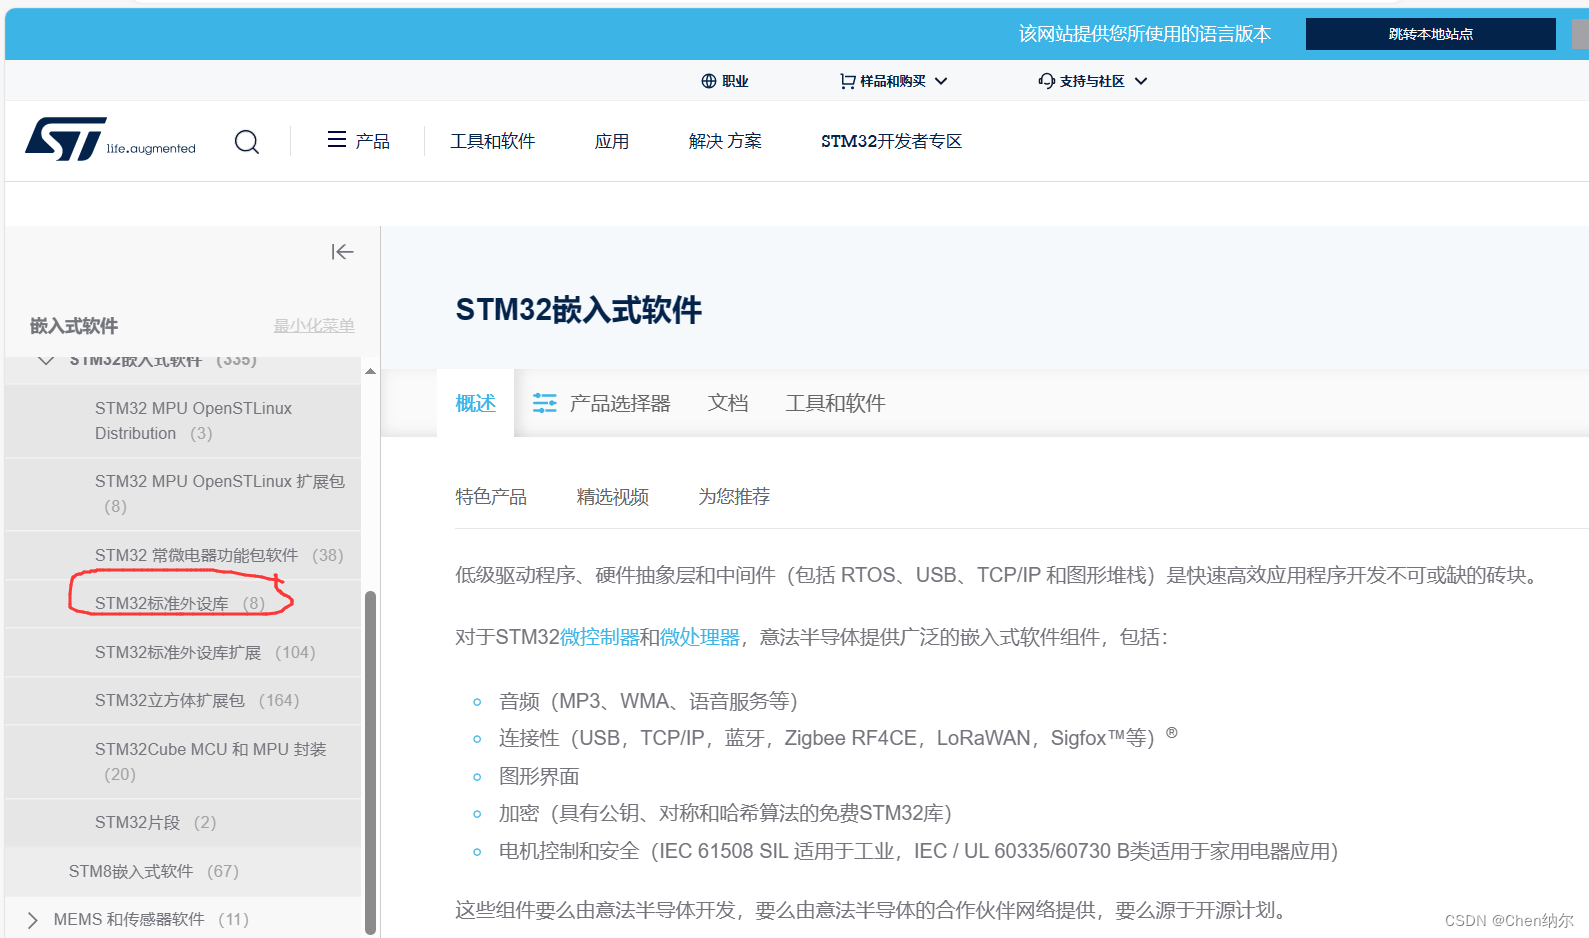The height and width of the screenshot is (938, 1589).
Task: Expand the 样品和购买 dropdown chevron
Action: 941,81
